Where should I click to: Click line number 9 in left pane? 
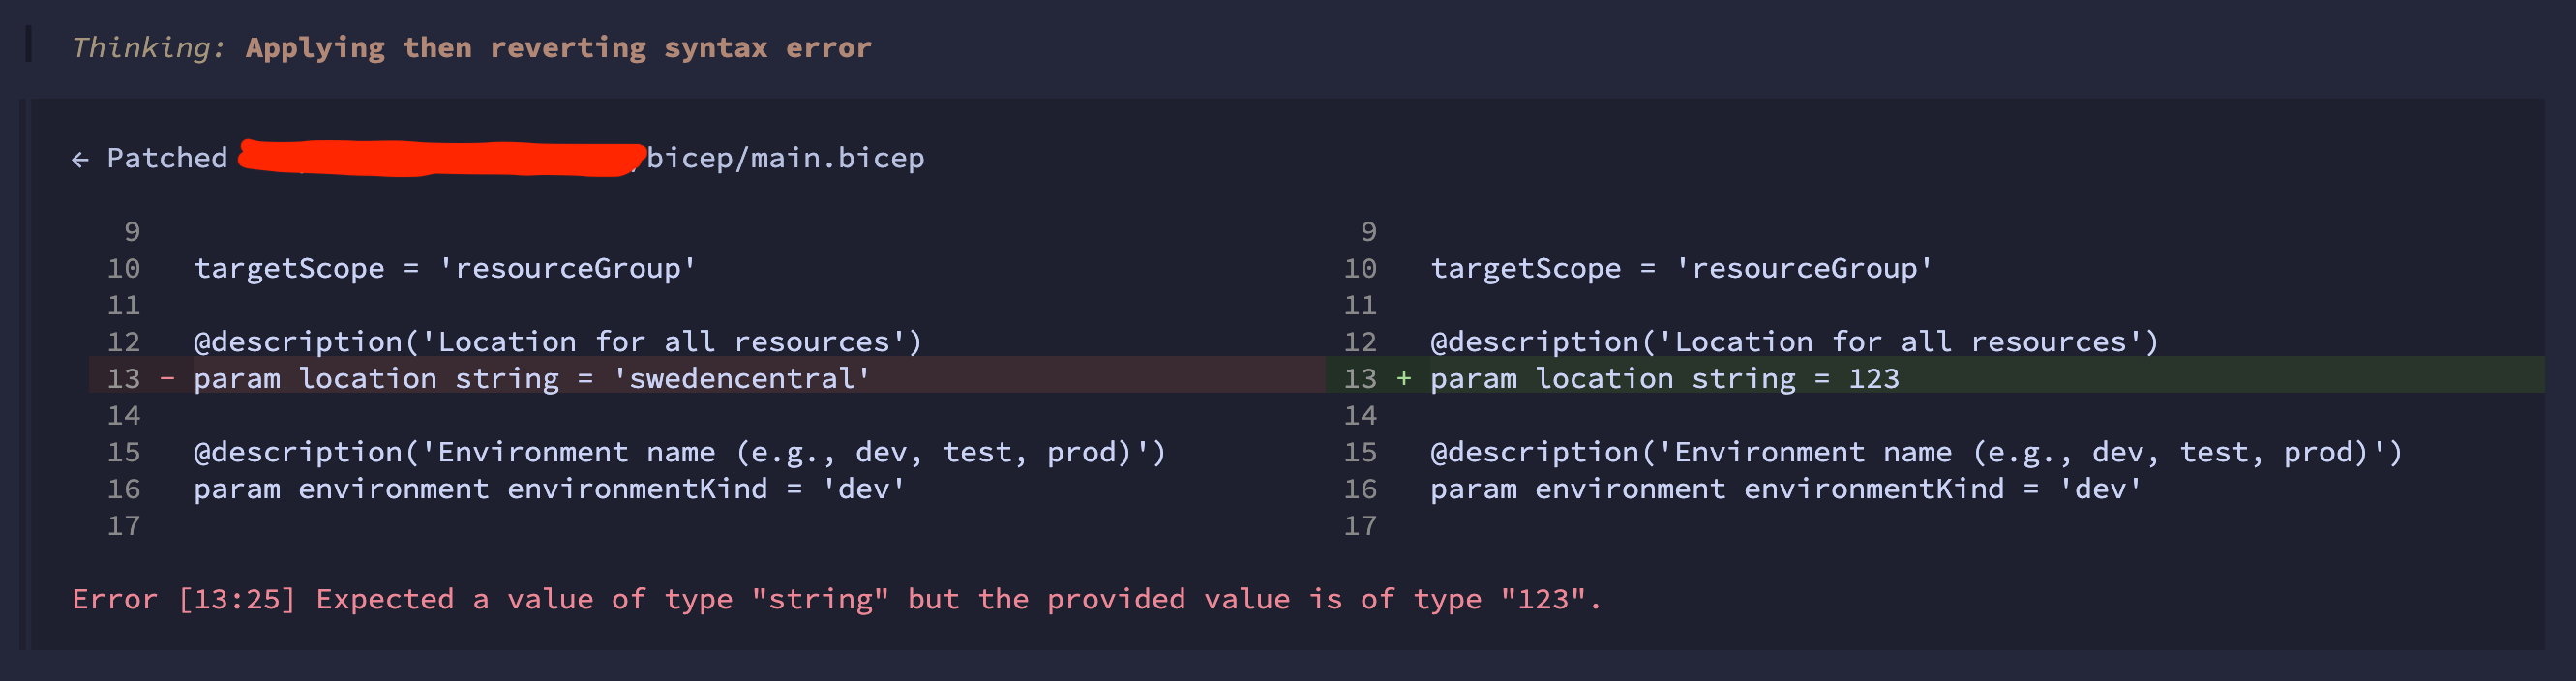coord(132,232)
